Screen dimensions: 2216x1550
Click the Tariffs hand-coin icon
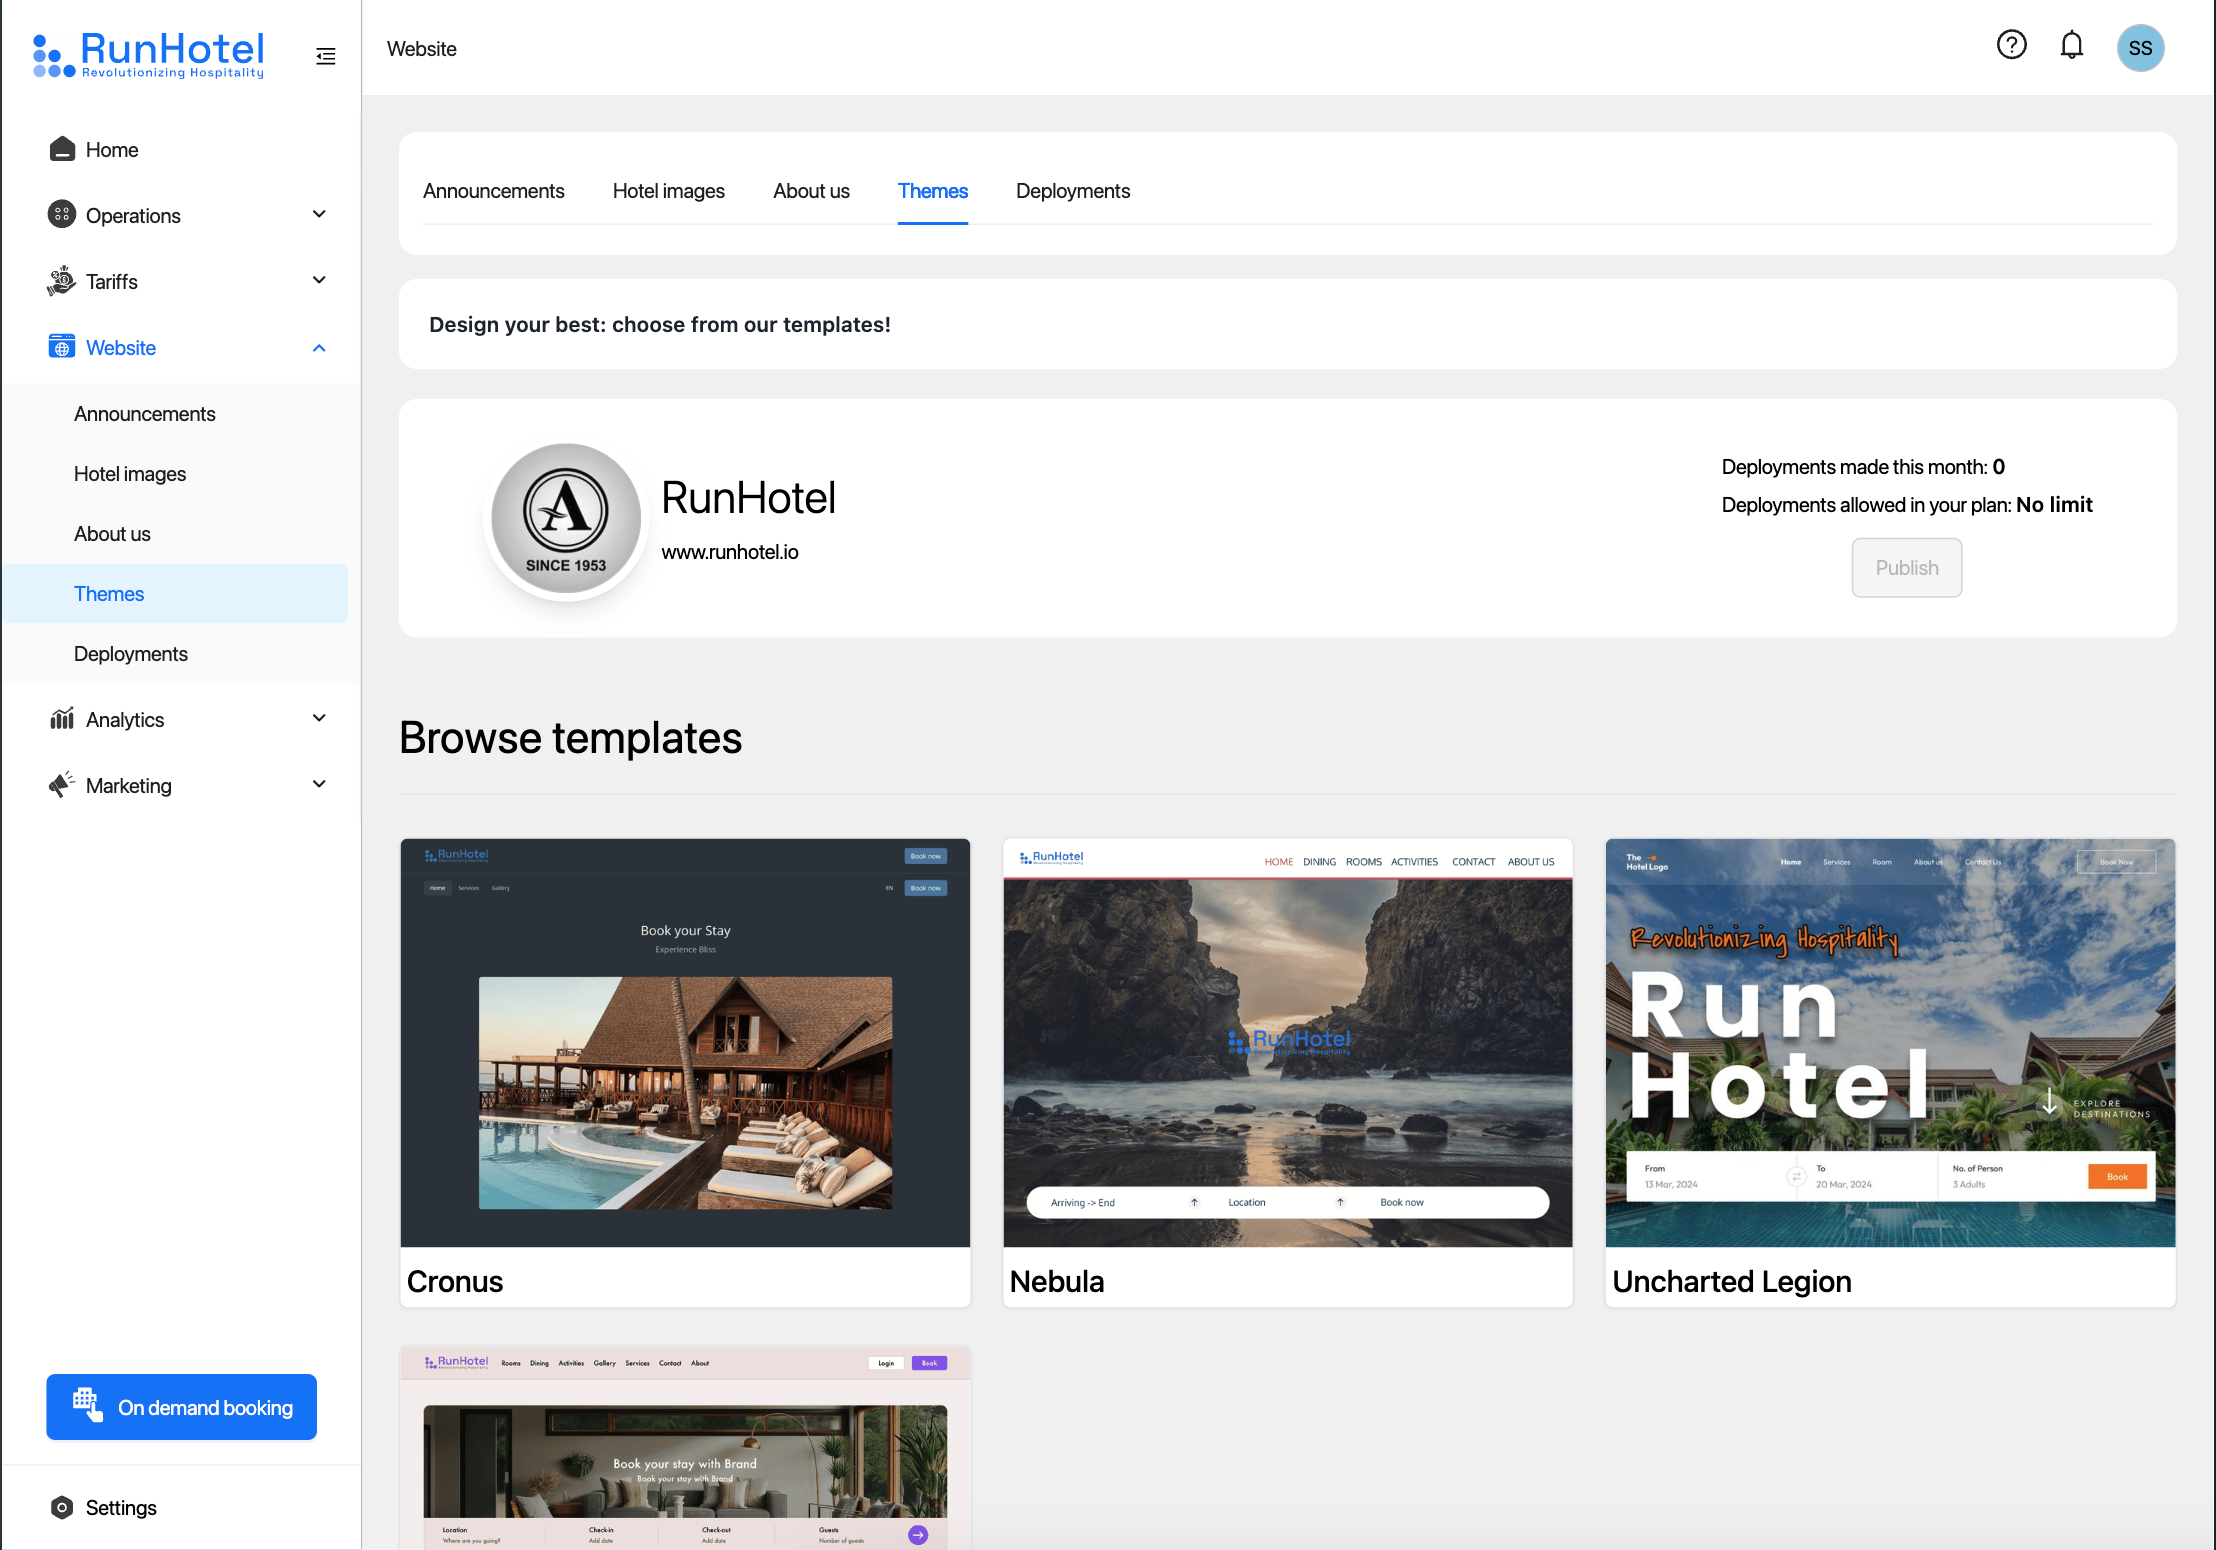click(x=62, y=281)
